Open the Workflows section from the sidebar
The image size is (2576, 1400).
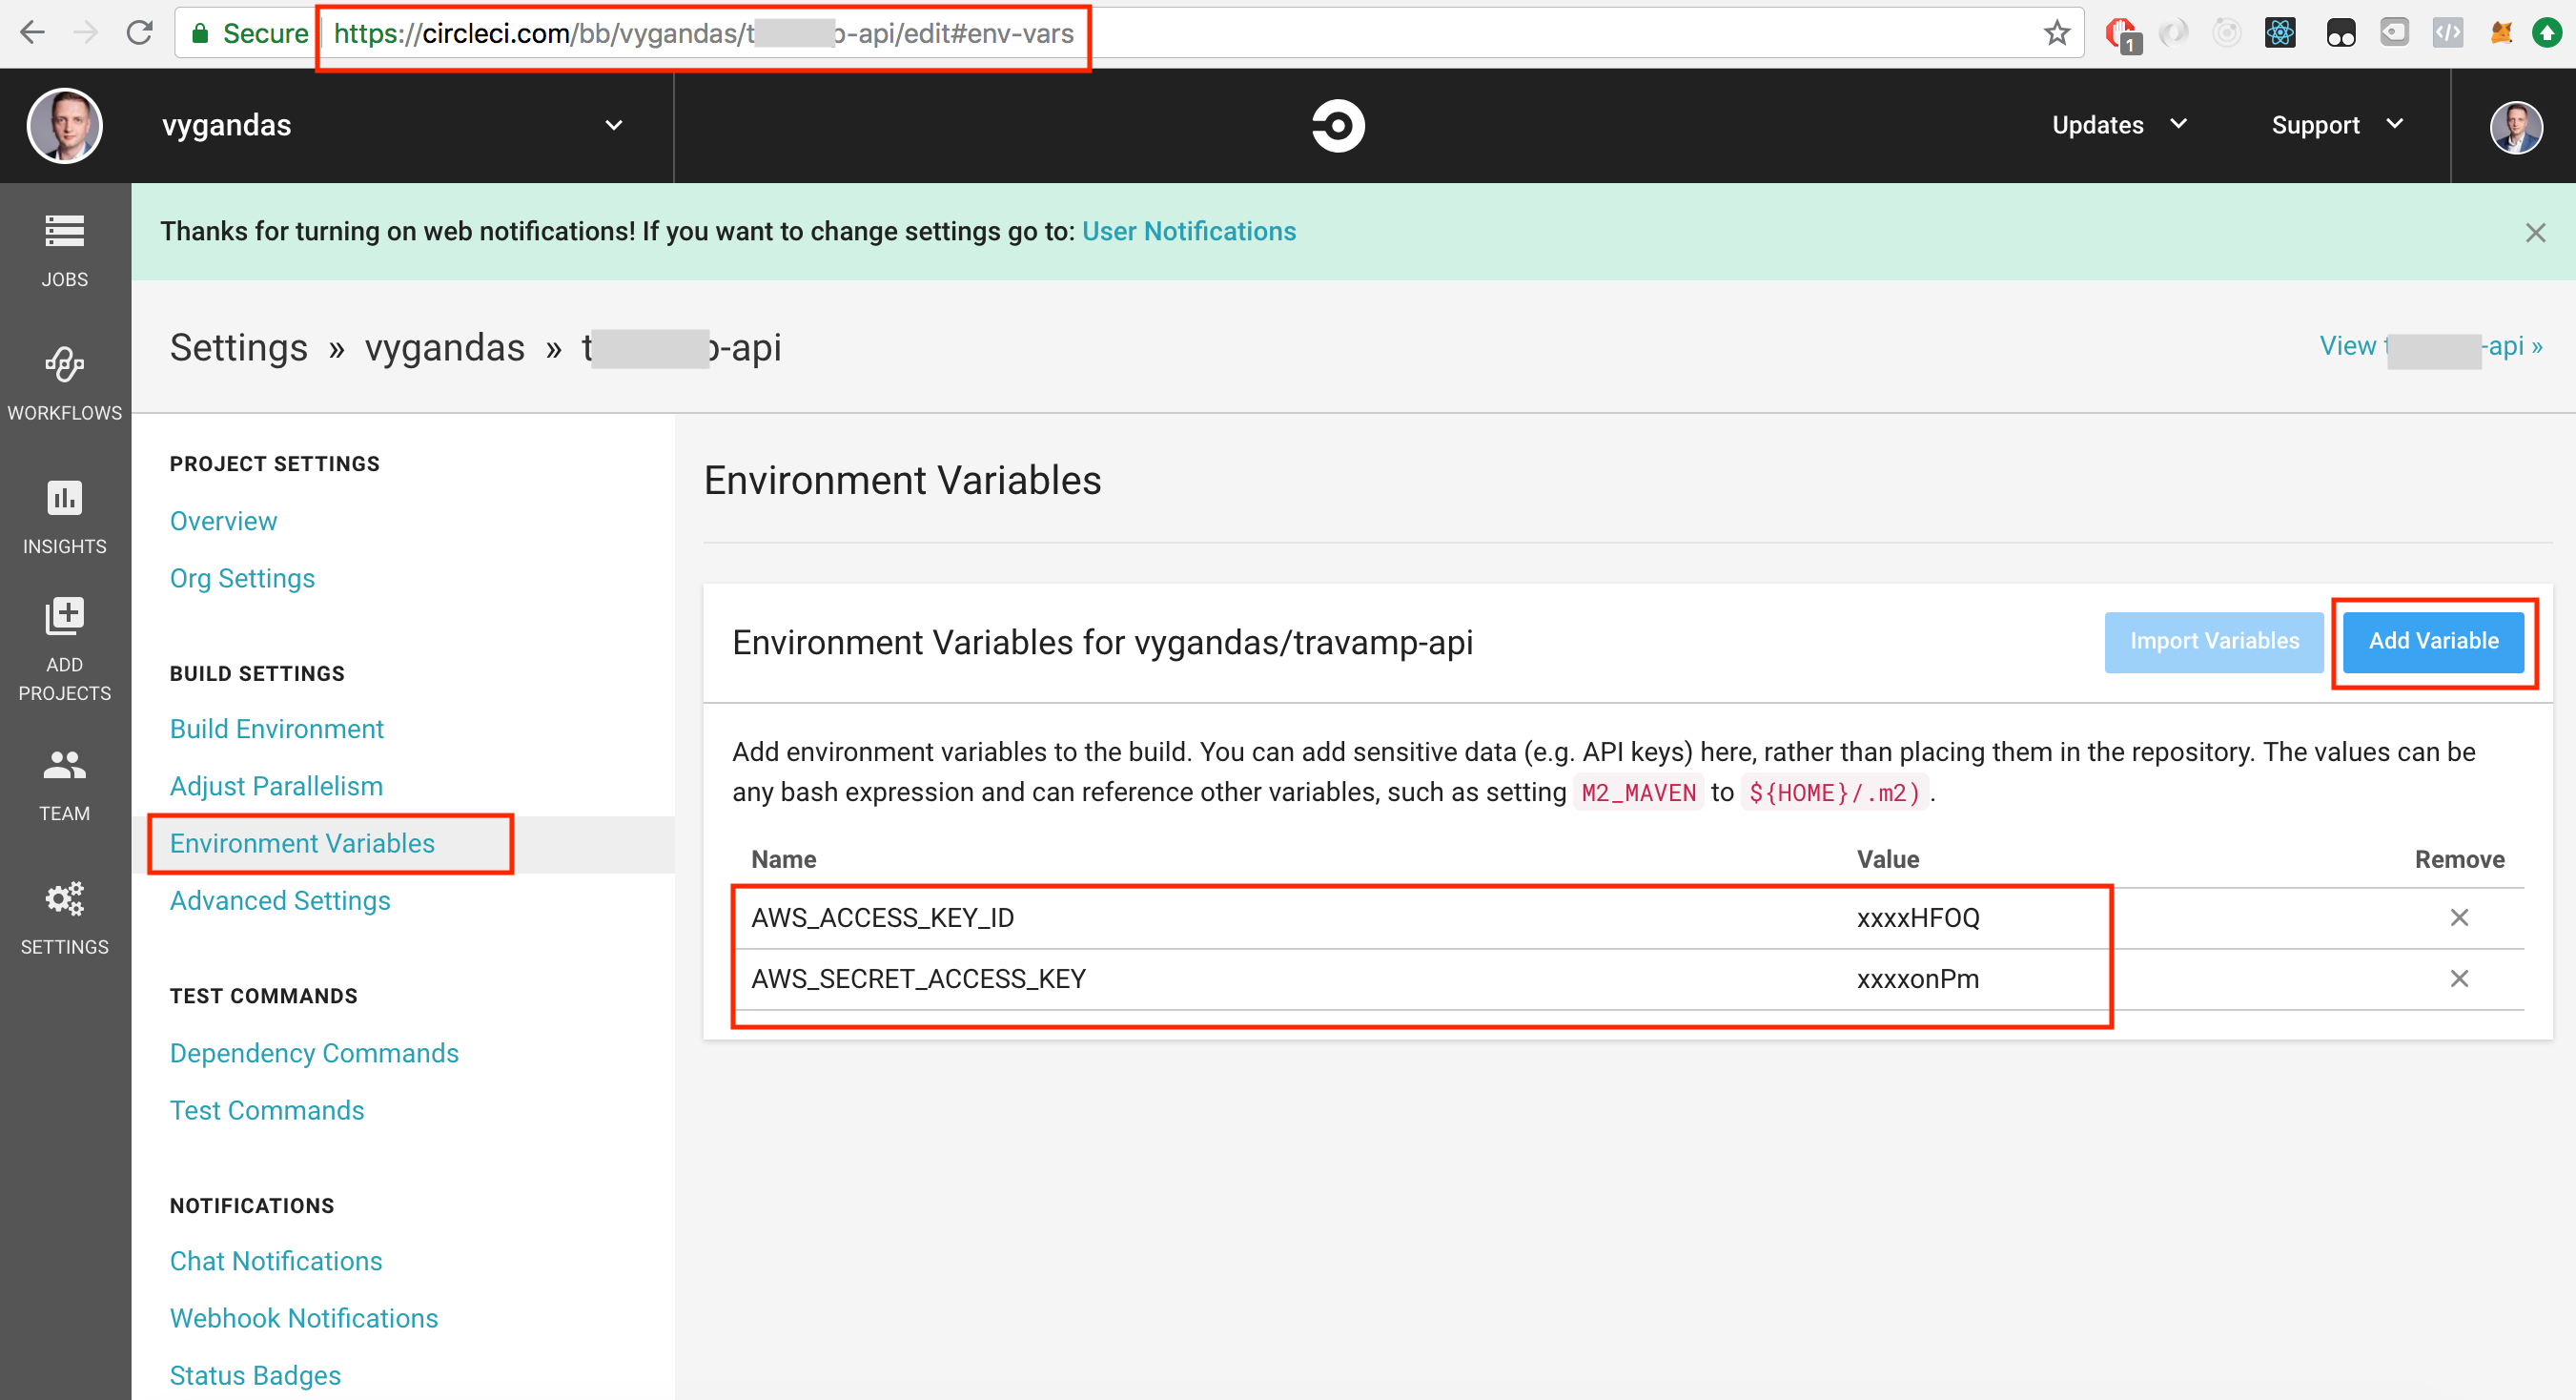[63, 381]
